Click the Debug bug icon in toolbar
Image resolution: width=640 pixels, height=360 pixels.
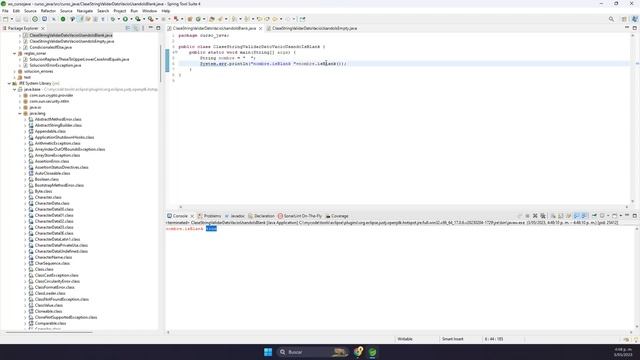[113, 19]
